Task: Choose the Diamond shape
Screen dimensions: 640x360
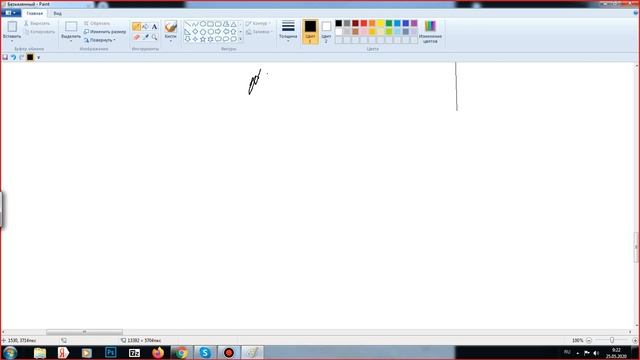Action: coord(195,31)
